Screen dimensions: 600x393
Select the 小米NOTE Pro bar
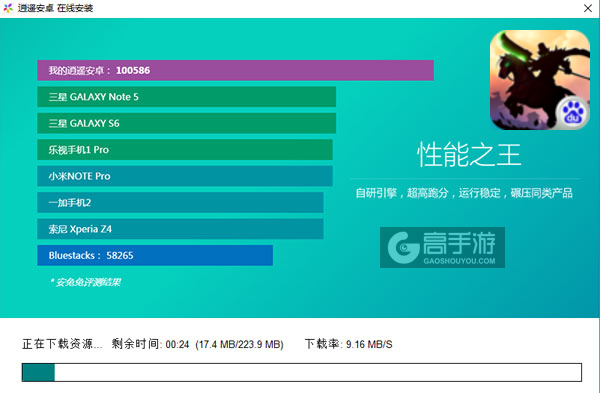[185, 176]
